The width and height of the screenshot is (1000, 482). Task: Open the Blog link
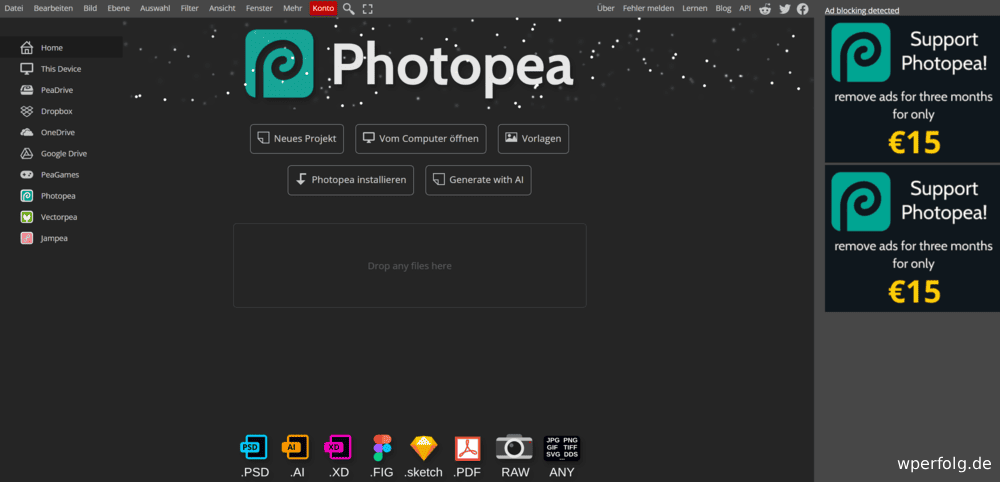click(724, 8)
